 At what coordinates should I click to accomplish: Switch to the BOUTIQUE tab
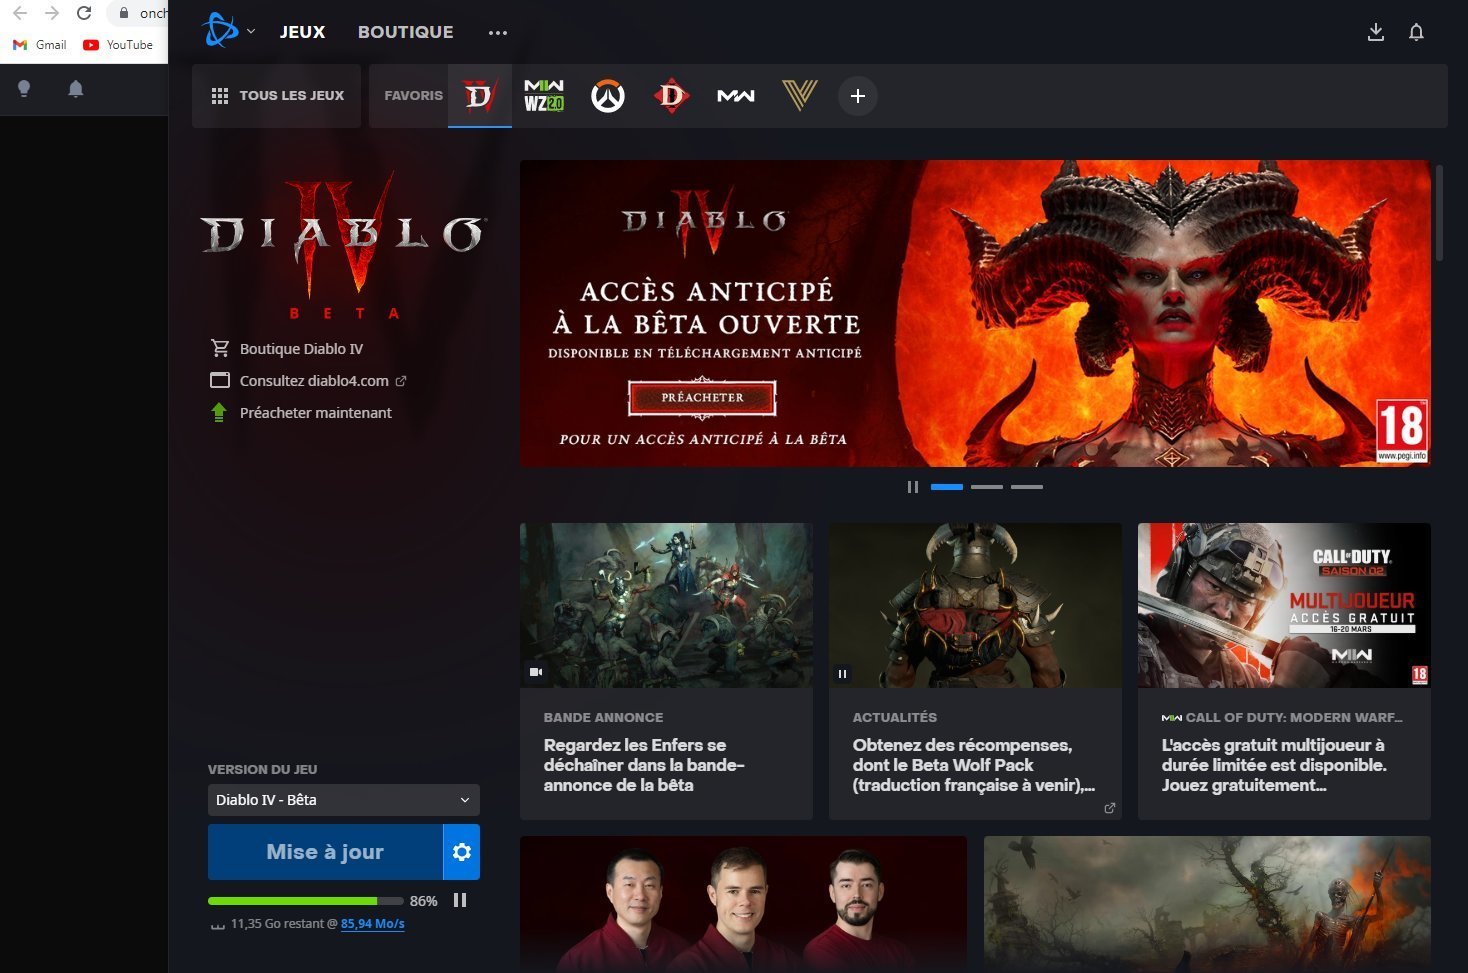[x=405, y=32]
